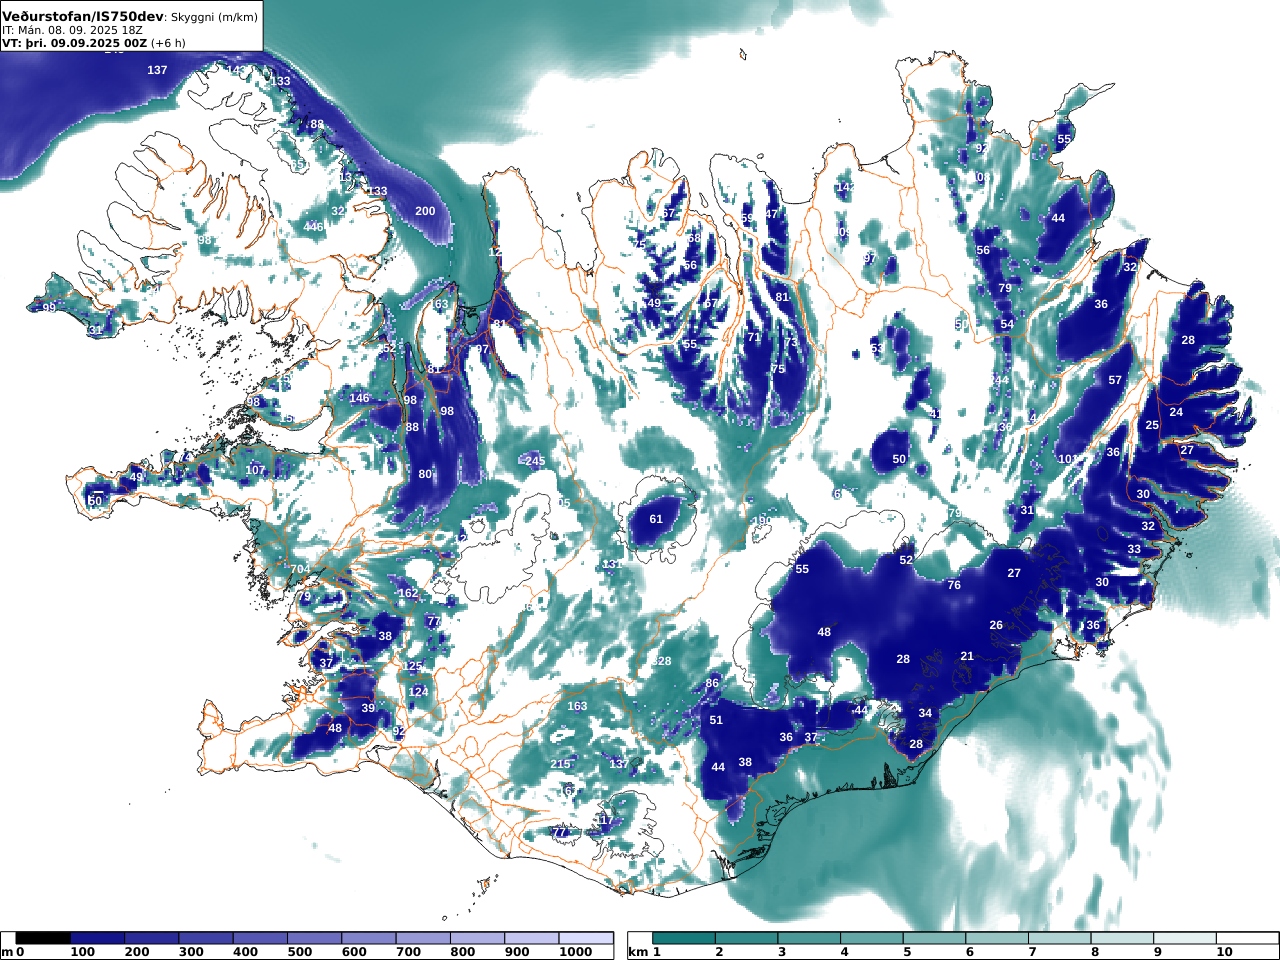Click the title Veðurstofan/IS750dev
Viewport: 1280px width, 960px height.
tap(82, 17)
